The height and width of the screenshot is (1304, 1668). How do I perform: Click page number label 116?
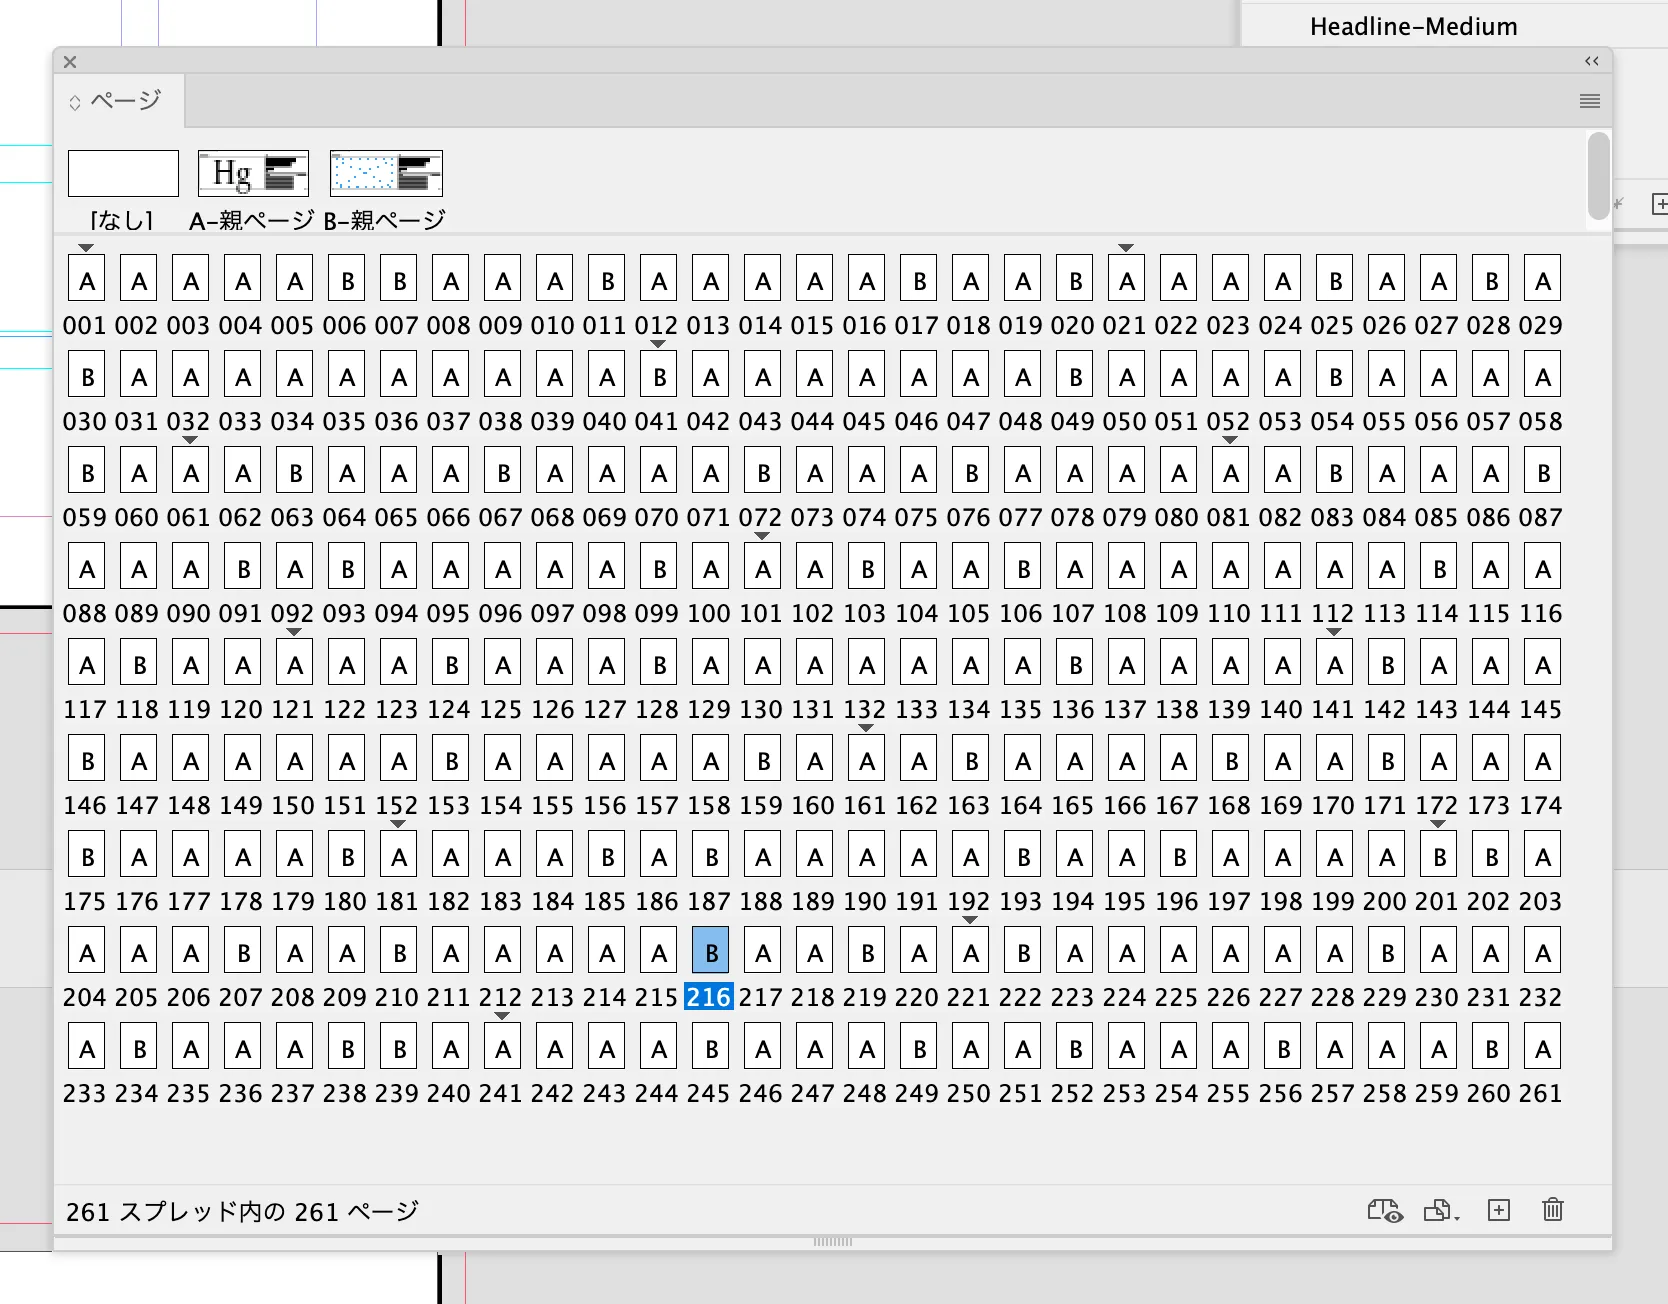pyautogui.click(x=1541, y=613)
